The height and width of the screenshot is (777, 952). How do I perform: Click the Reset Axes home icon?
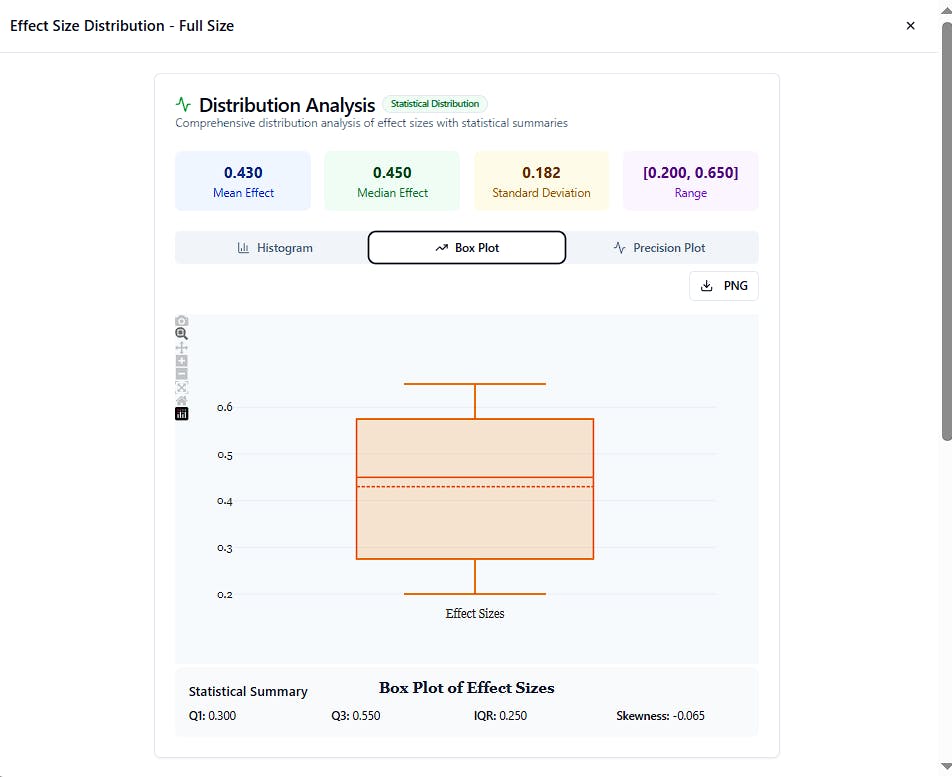pyautogui.click(x=182, y=400)
